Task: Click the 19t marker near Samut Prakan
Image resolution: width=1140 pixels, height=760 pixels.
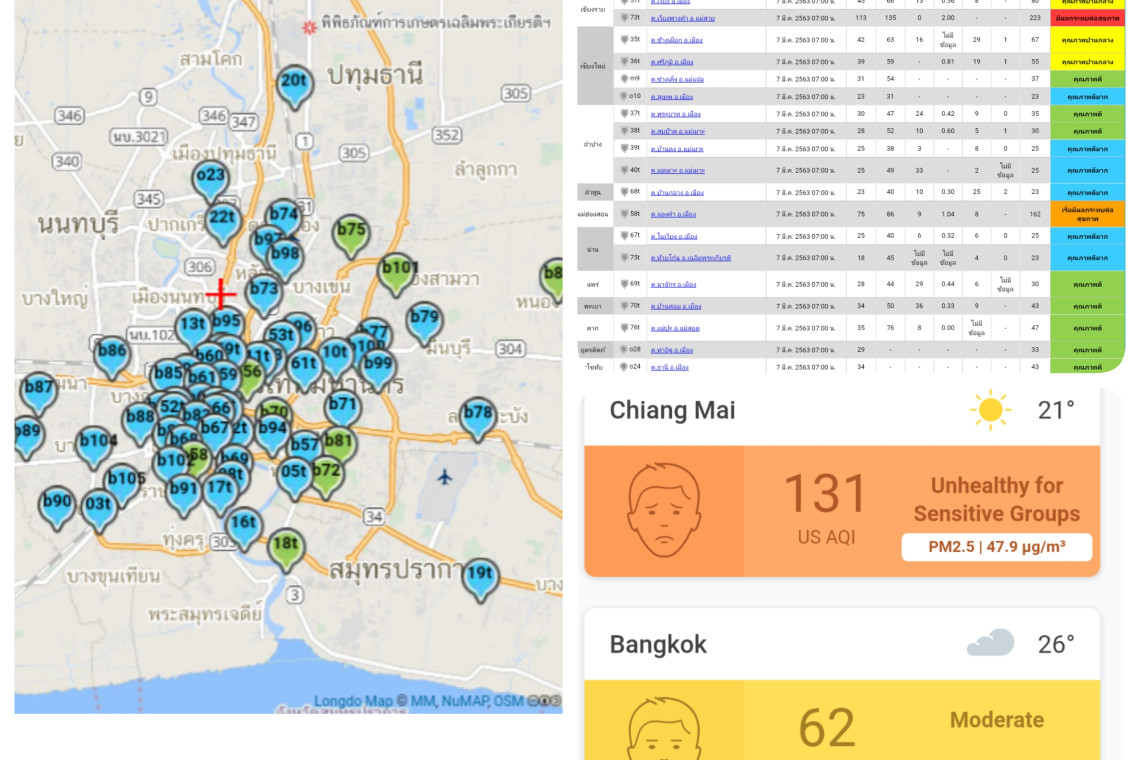Action: pyautogui.click(x=480, y=575)
